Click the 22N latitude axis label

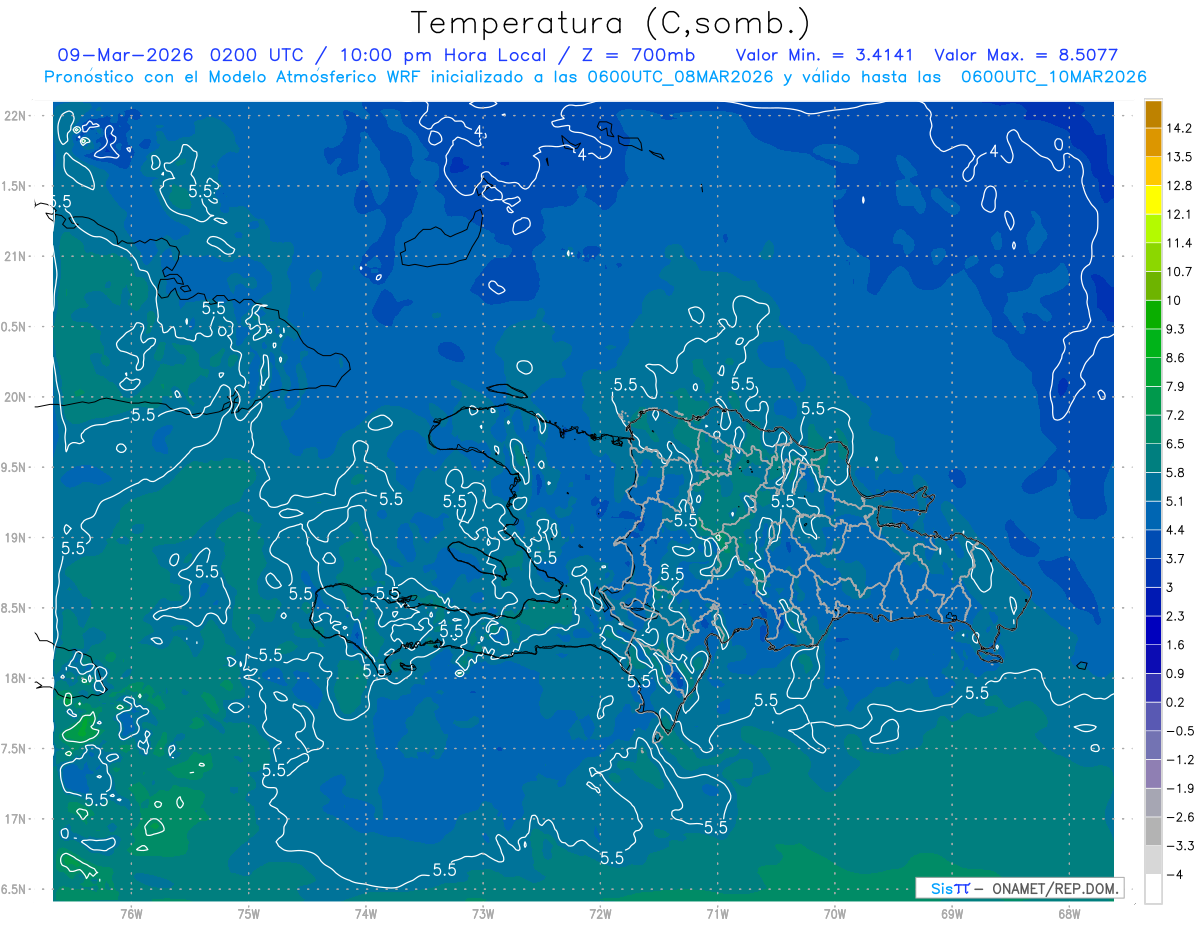coord(15,116)
